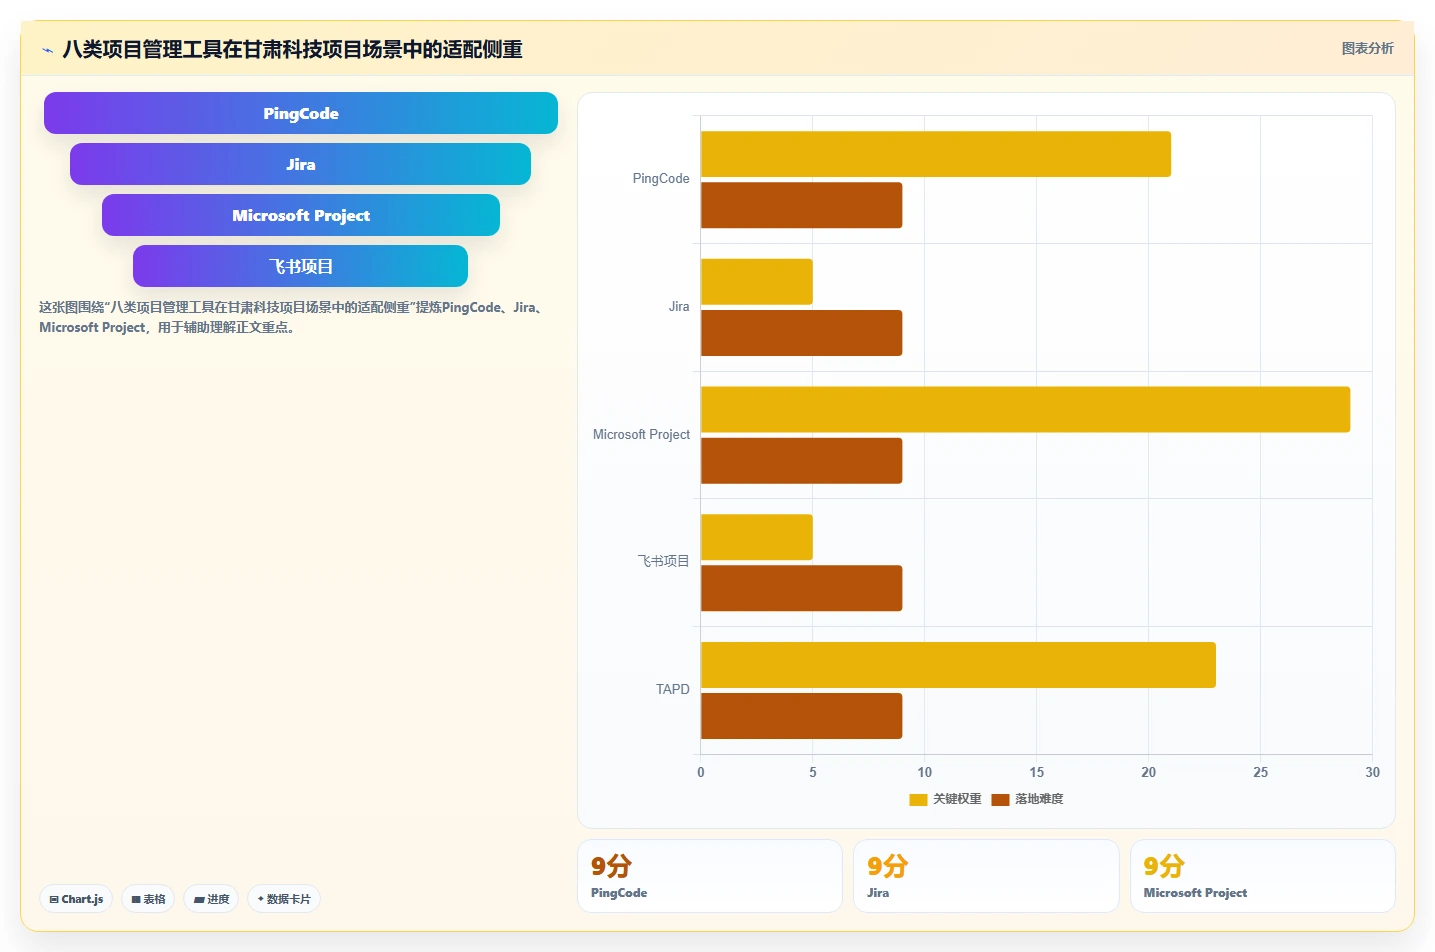This screenshot has height=952, width=1435.
Task: Click the brown bar for Microsoft Project
Action: [x=802, y=461]
